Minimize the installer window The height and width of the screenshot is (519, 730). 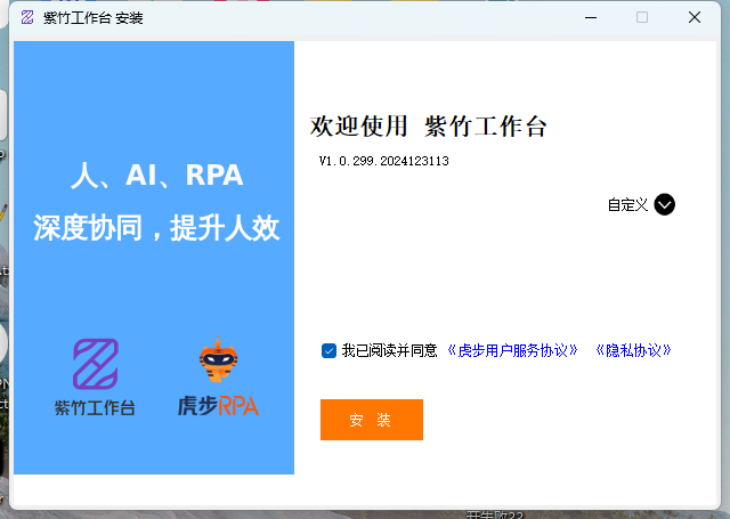(591, 18)
